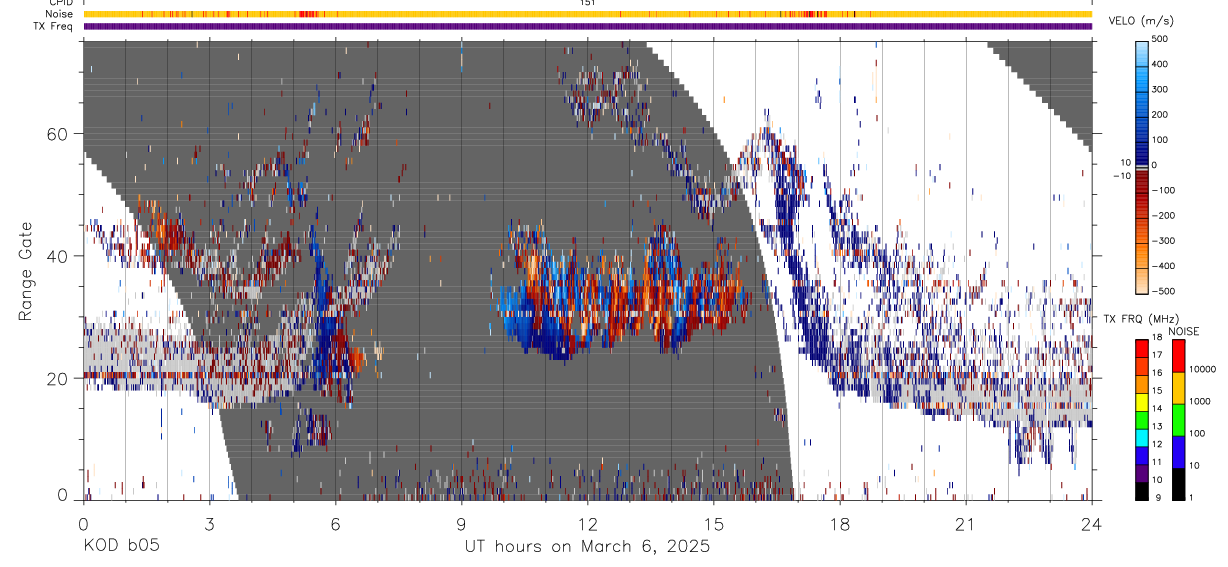
Task: Click velocity scale label '-500'
Action: 1161,291
